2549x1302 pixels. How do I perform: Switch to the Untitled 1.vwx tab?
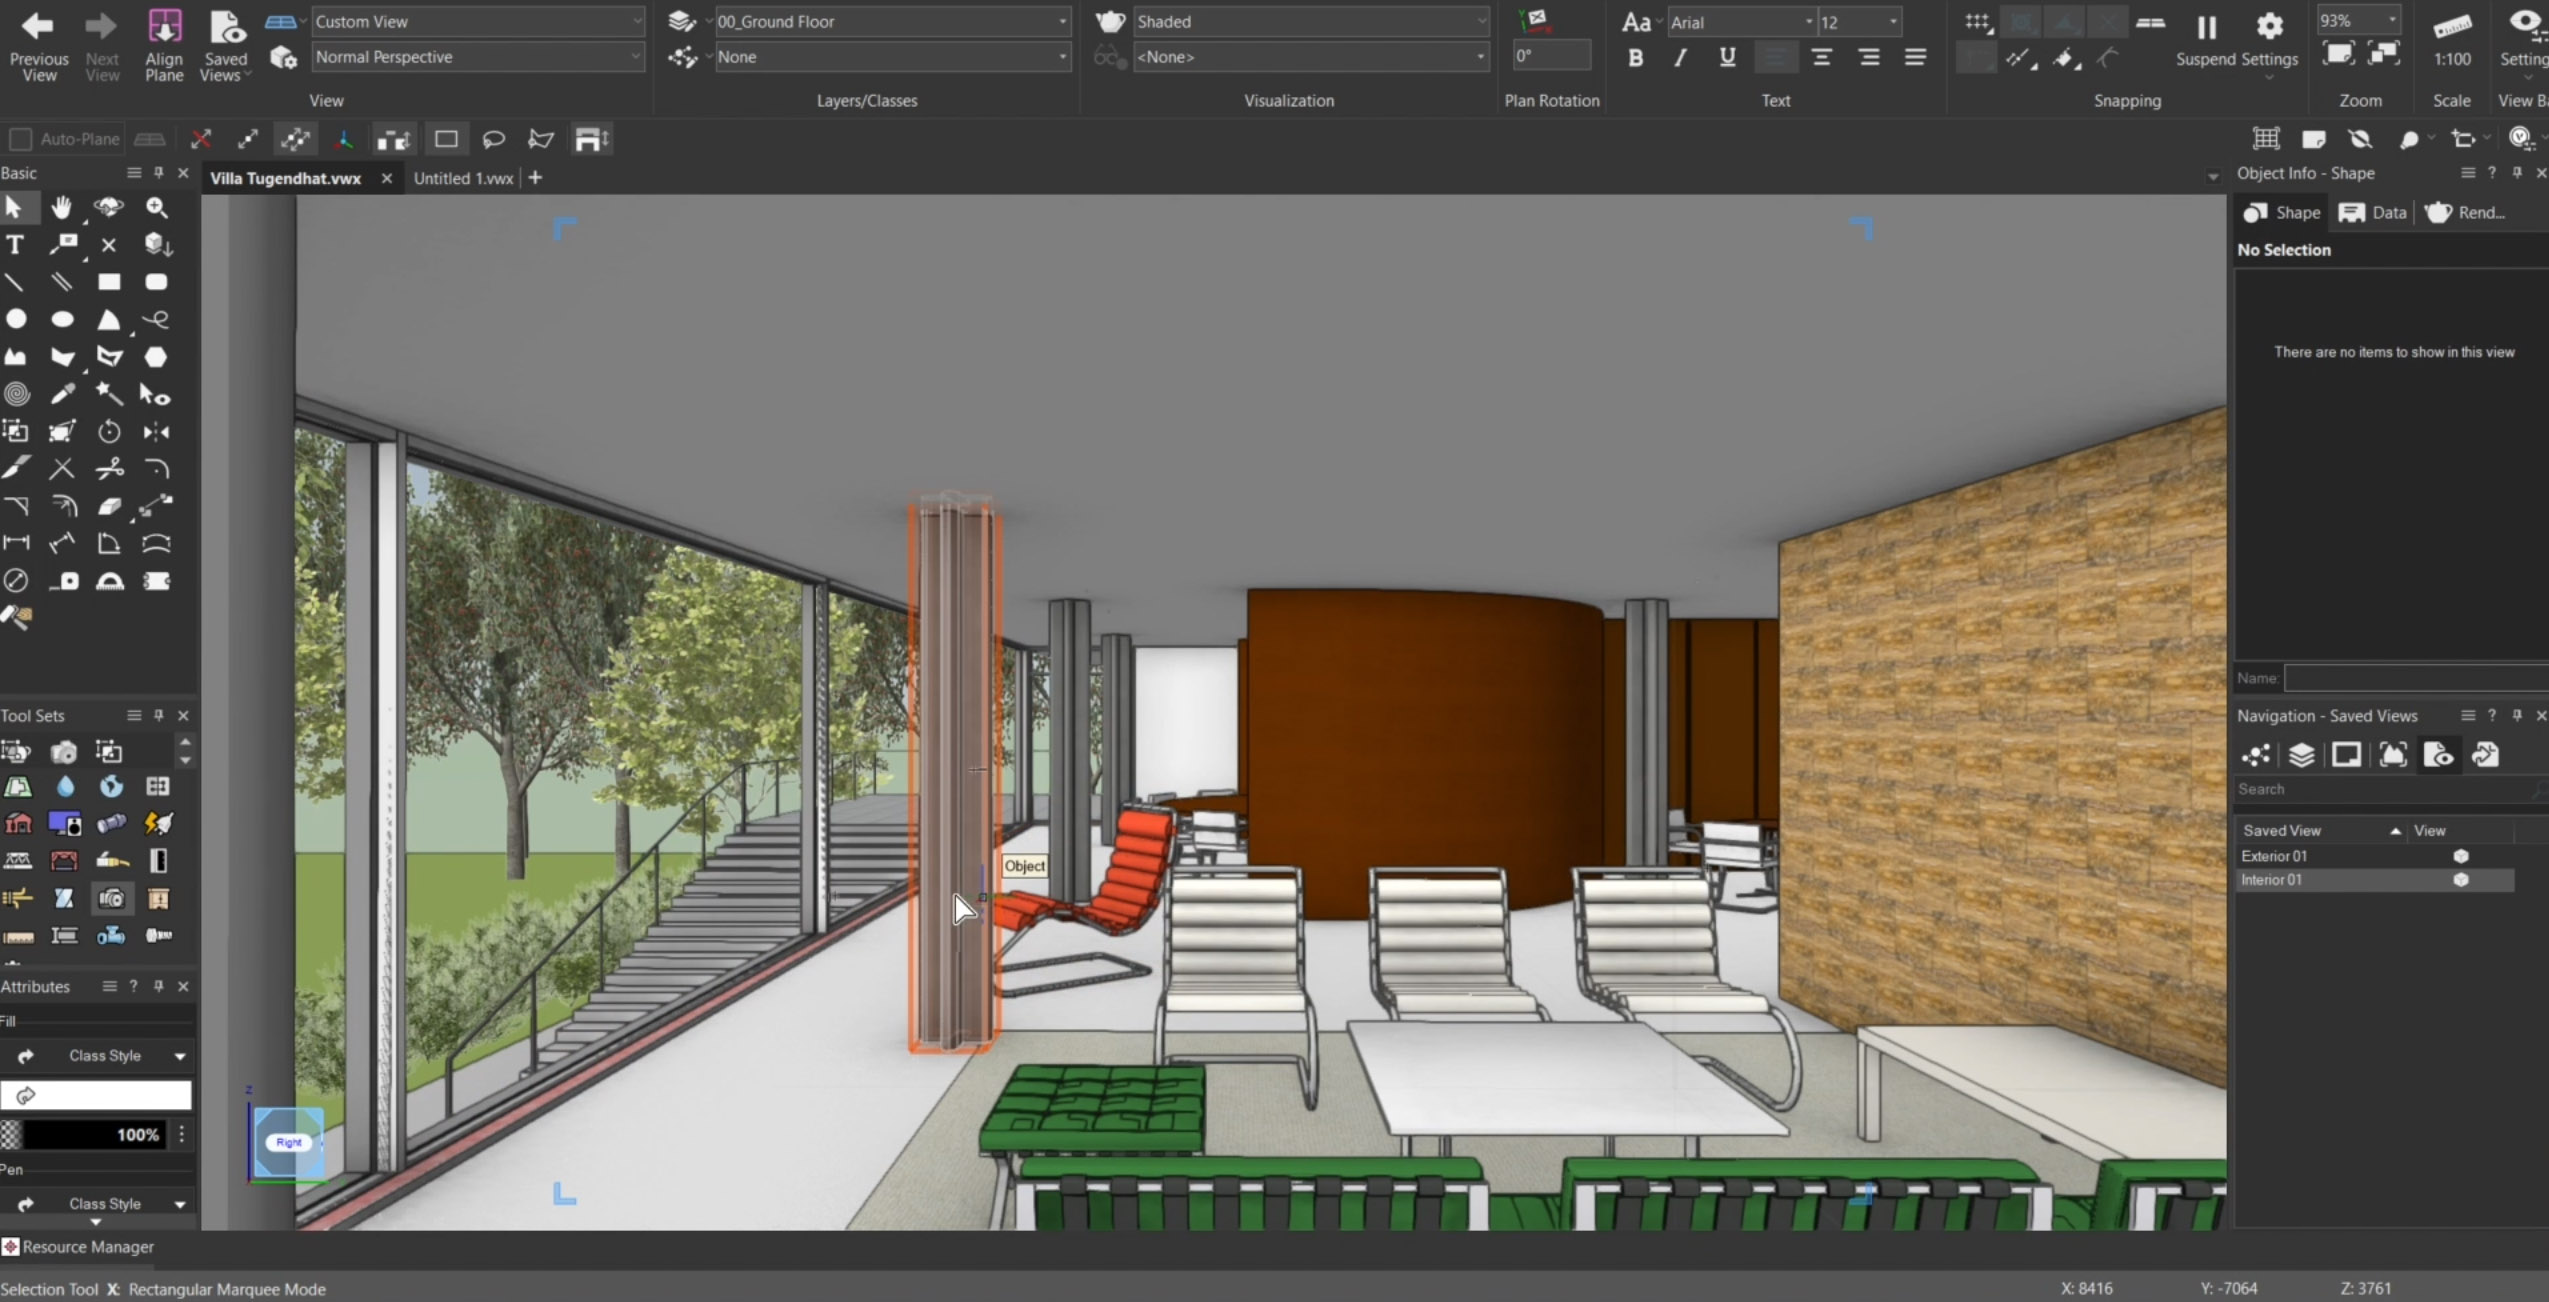click(463, 178)
